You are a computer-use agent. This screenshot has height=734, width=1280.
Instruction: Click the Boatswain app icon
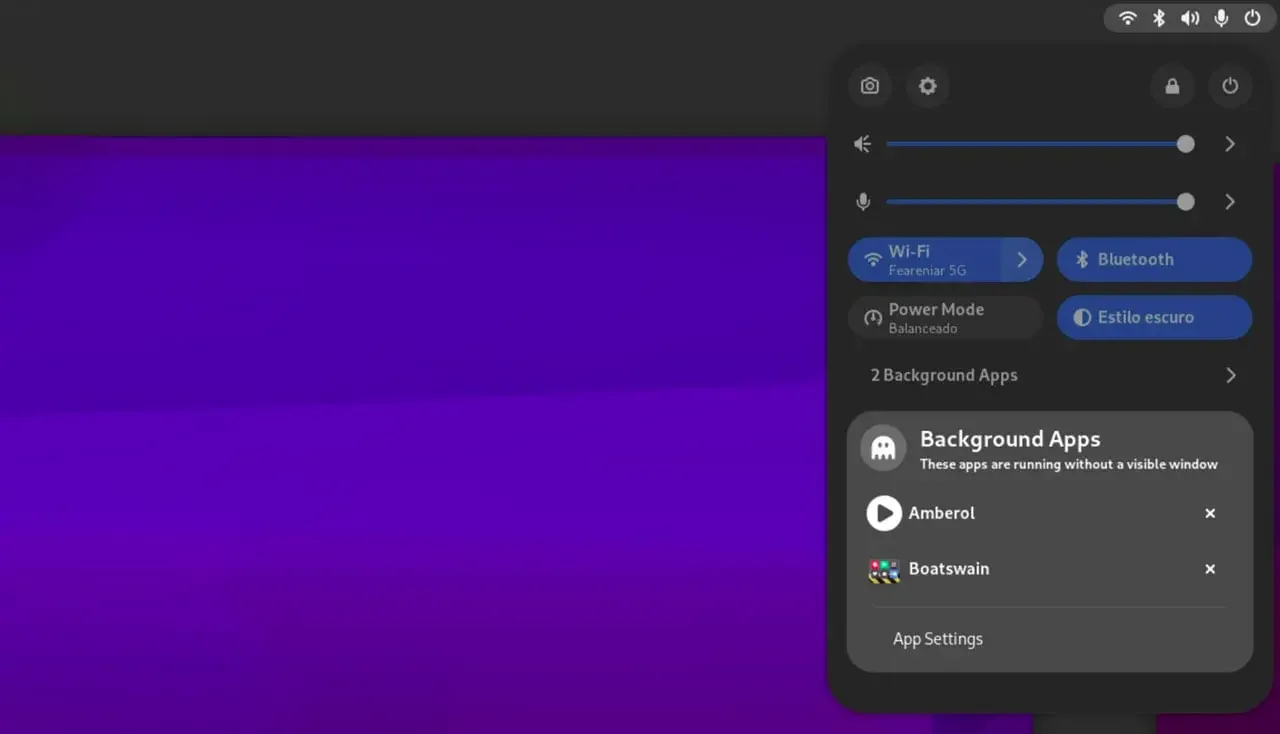(x=884, y=570)
